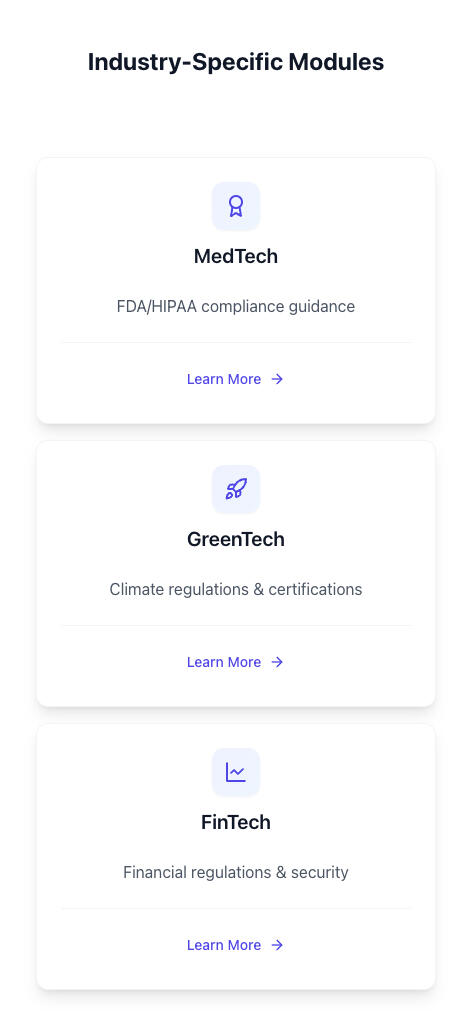
Task: Click the divider line in FinTech card
Action: click(x=236, y=909)
